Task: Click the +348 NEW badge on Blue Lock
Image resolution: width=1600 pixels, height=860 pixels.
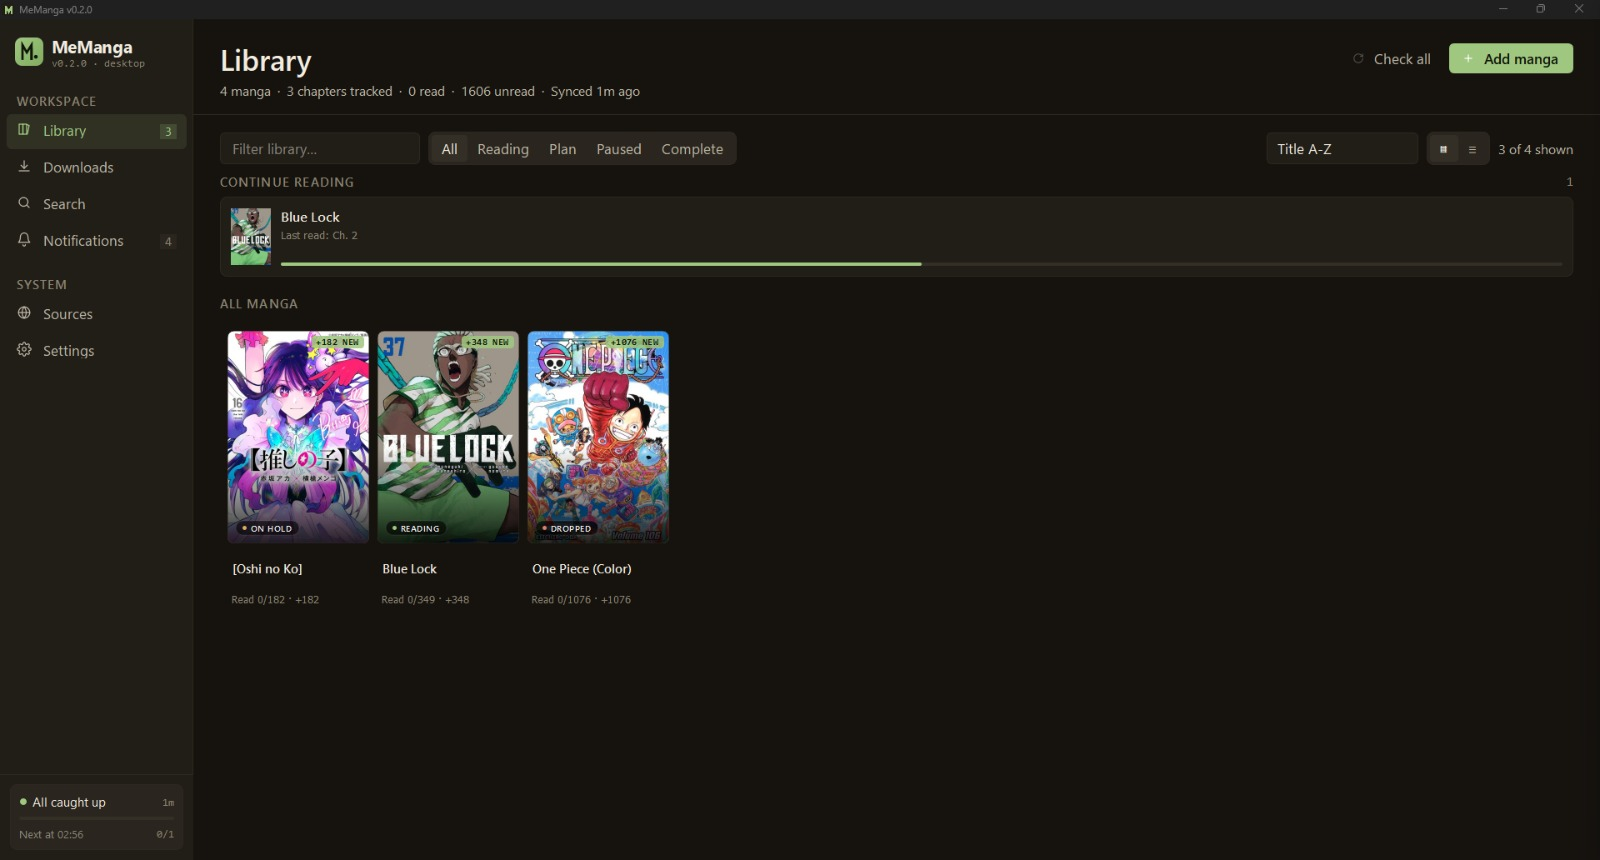Action: click(x=488, y=342)
